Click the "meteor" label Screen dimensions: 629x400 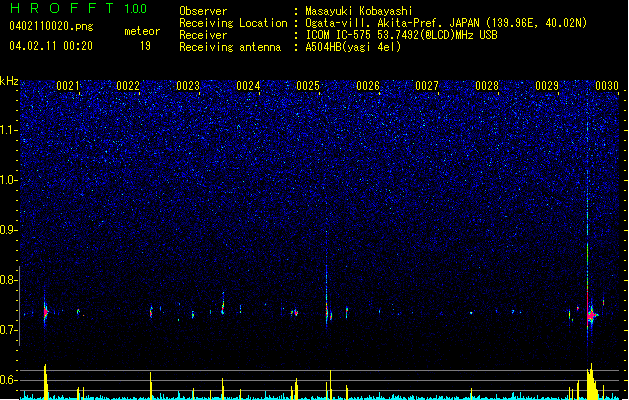point(142,31)
